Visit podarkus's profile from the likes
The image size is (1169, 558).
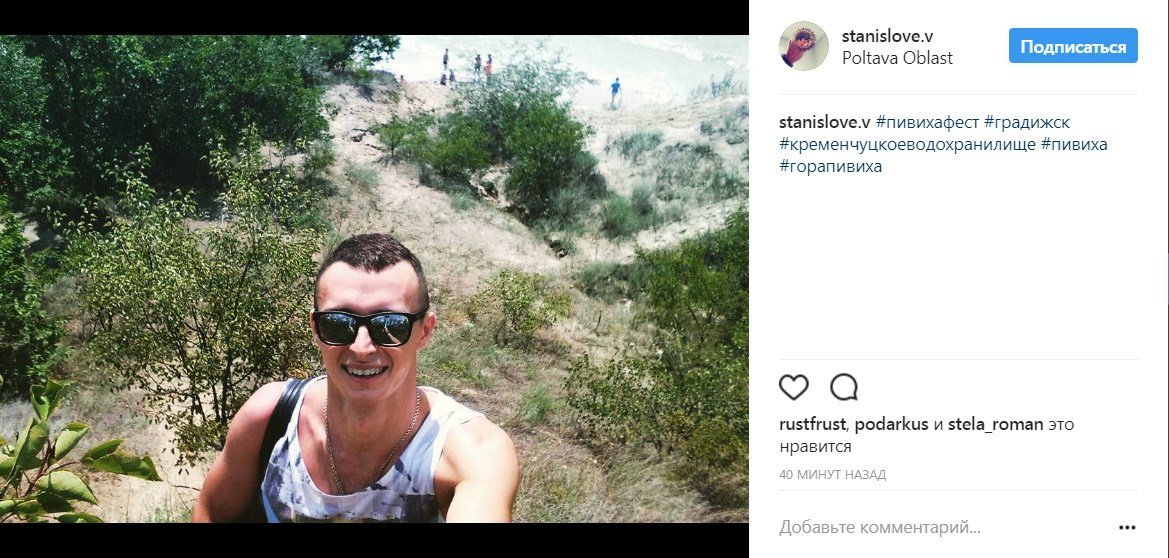[891, 424]
